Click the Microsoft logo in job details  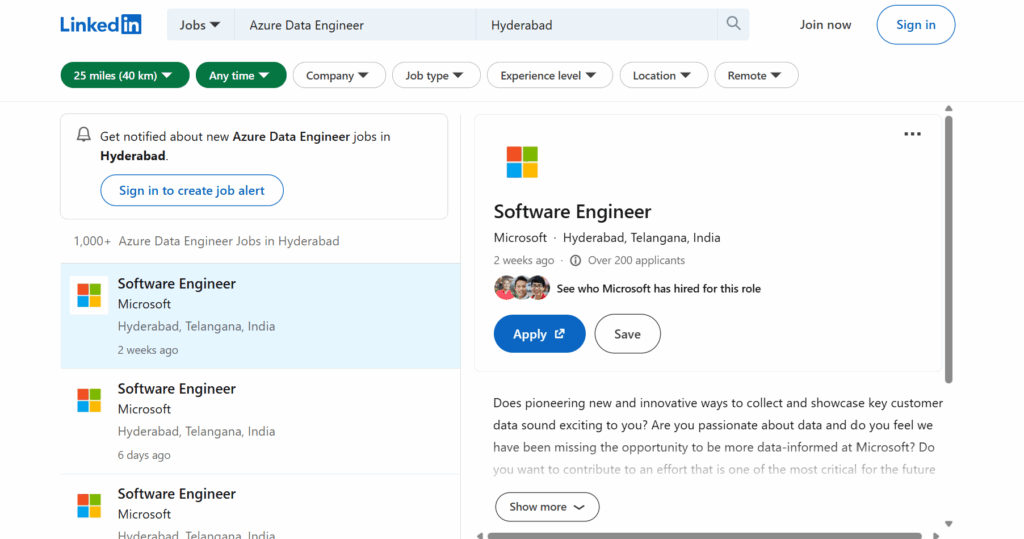[522, 162]
